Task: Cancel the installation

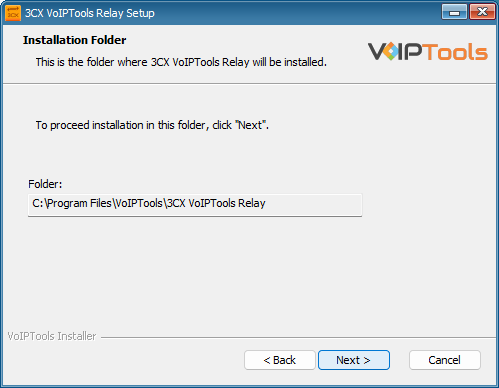Action: coord(445,360)
